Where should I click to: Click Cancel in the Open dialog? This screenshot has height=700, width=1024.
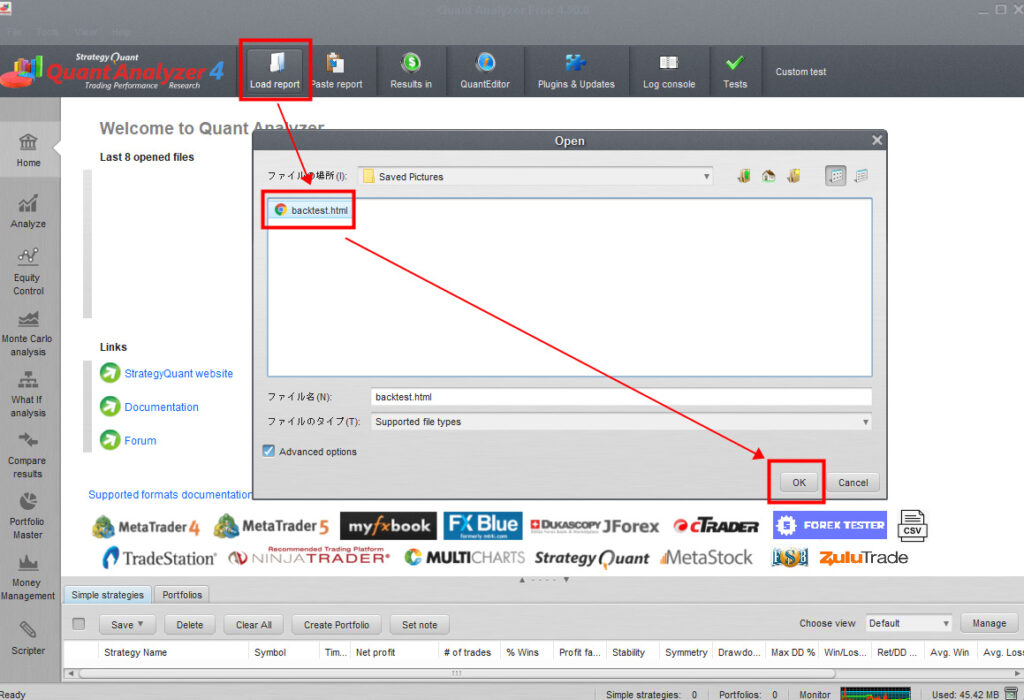click(x=853, y=483)
